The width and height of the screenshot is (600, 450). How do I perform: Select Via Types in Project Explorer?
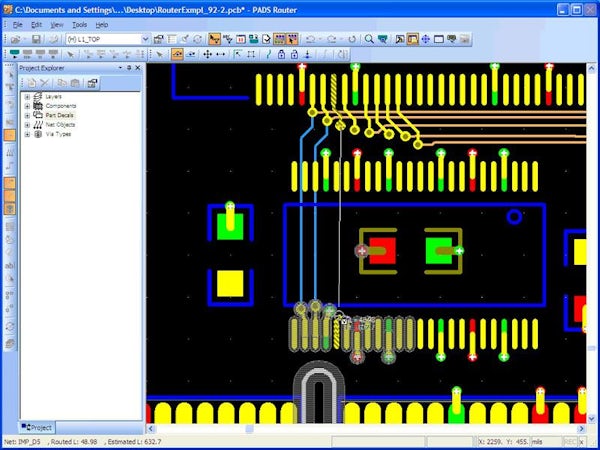[58, 134]
